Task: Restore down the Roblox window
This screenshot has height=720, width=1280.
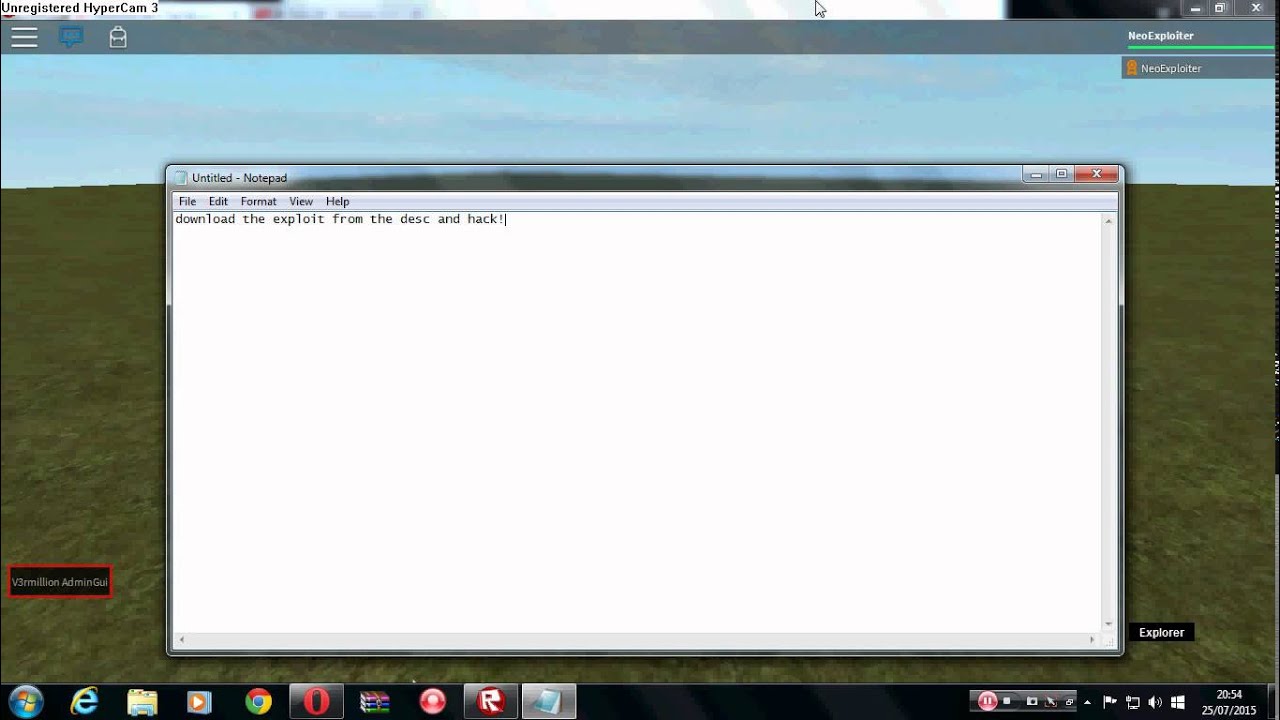Action: point(1220,8)
